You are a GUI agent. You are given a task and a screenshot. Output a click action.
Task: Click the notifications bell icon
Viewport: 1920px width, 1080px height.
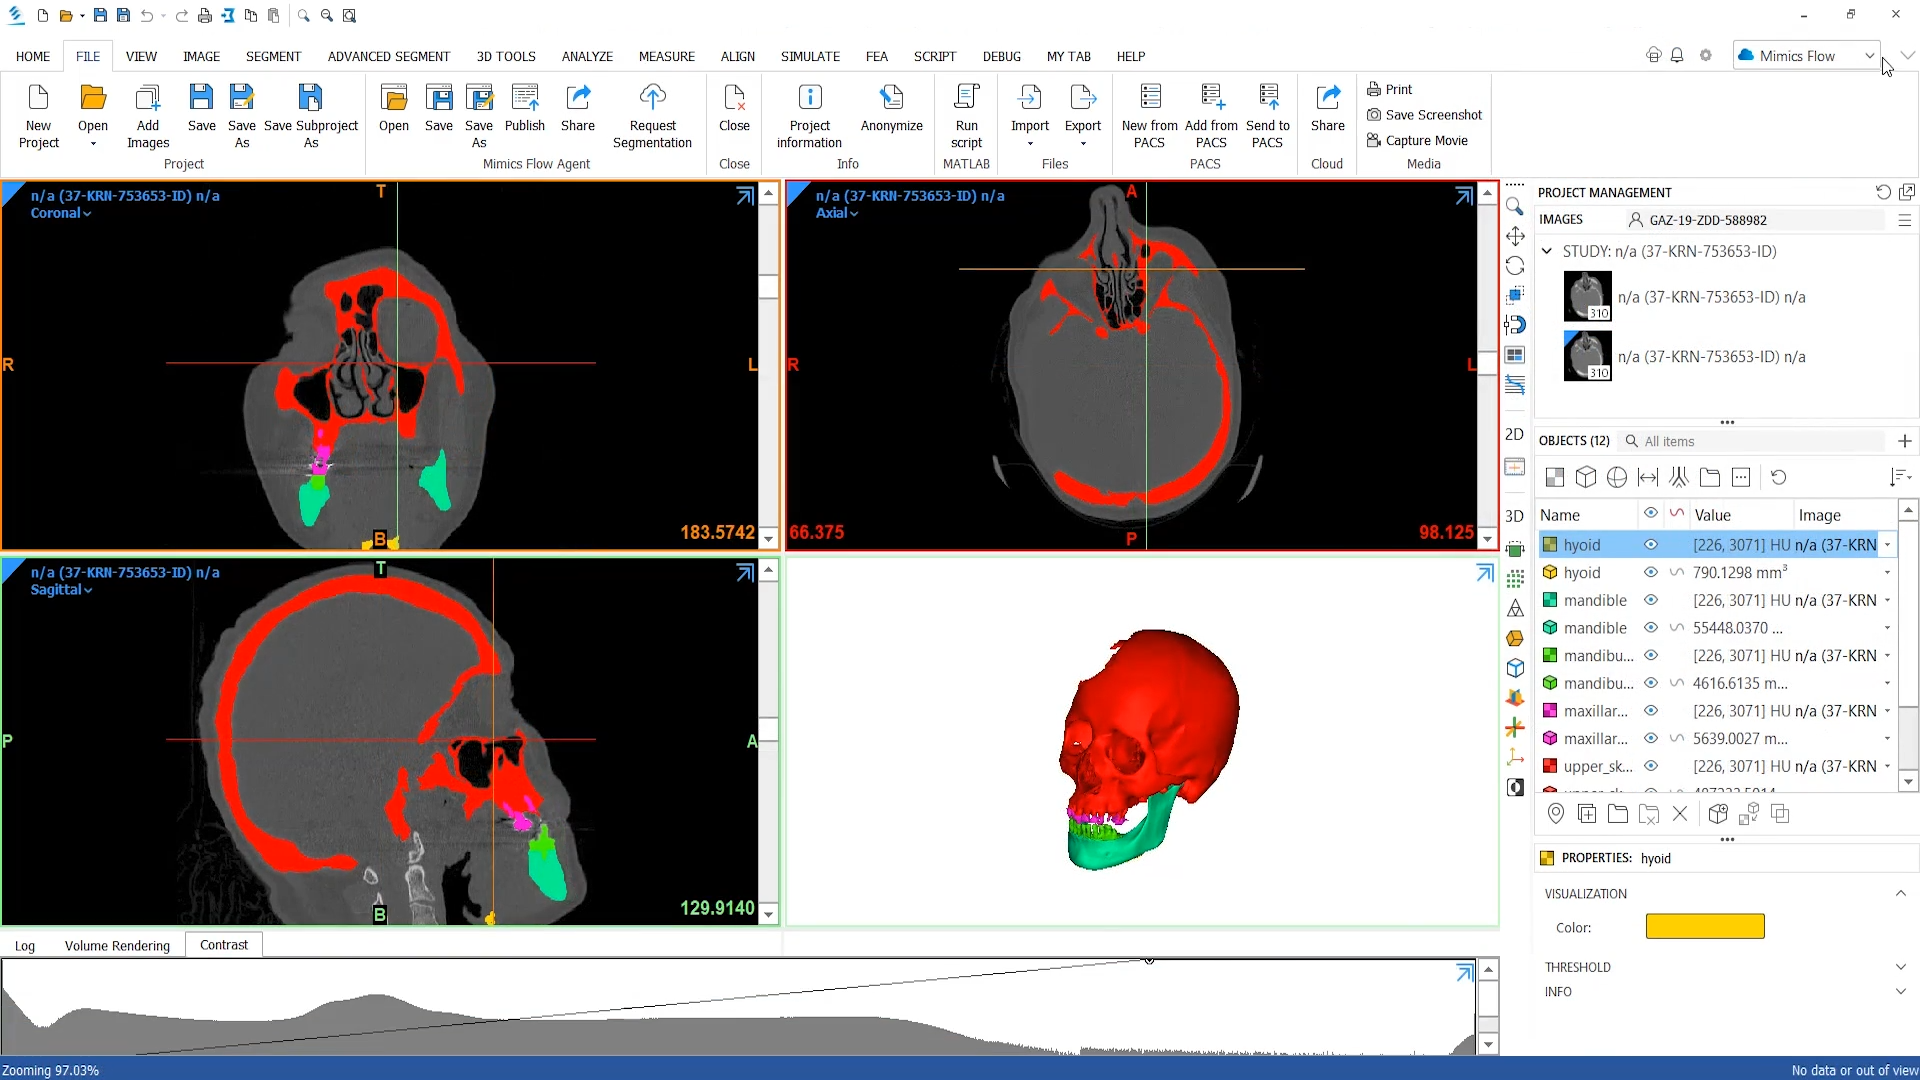pos(1677,56)
